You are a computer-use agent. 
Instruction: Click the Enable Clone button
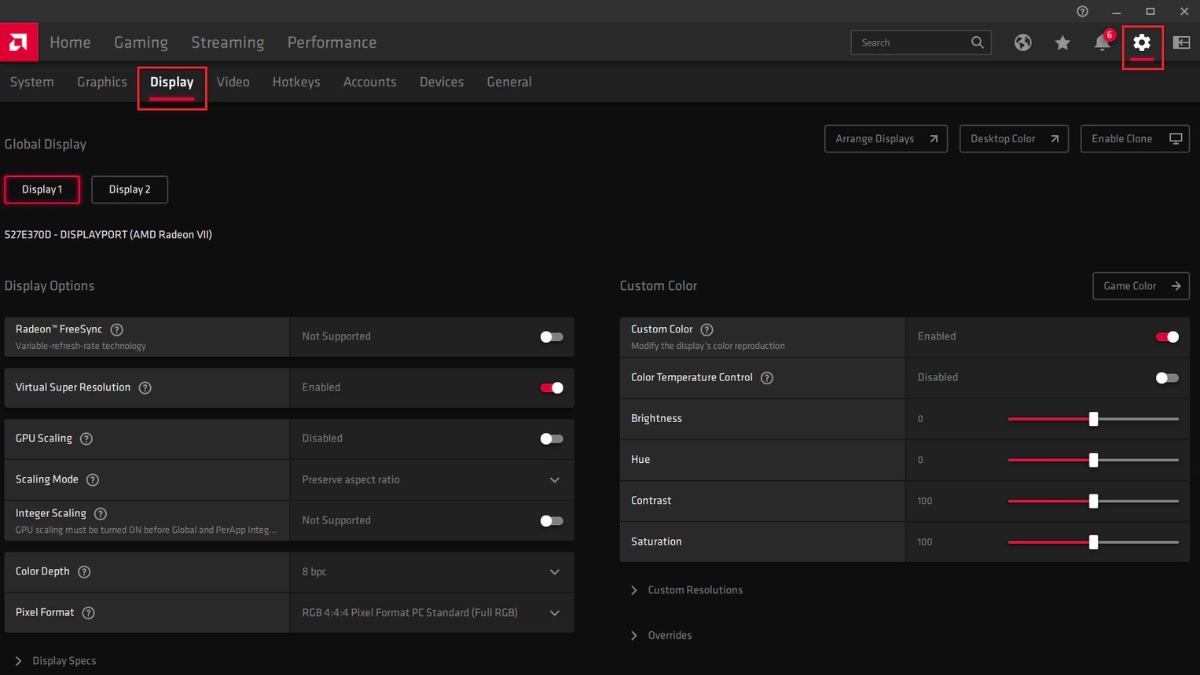1135,139
